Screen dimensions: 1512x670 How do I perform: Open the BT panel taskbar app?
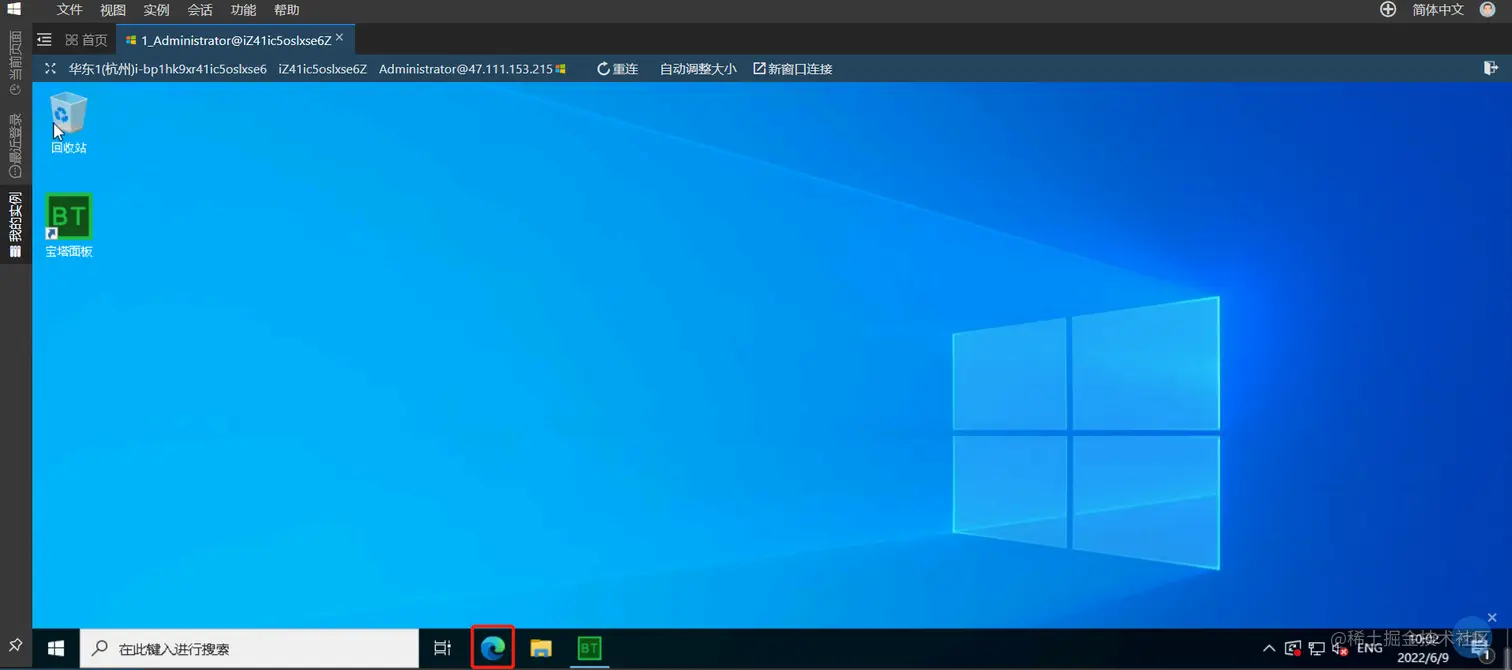590,648
